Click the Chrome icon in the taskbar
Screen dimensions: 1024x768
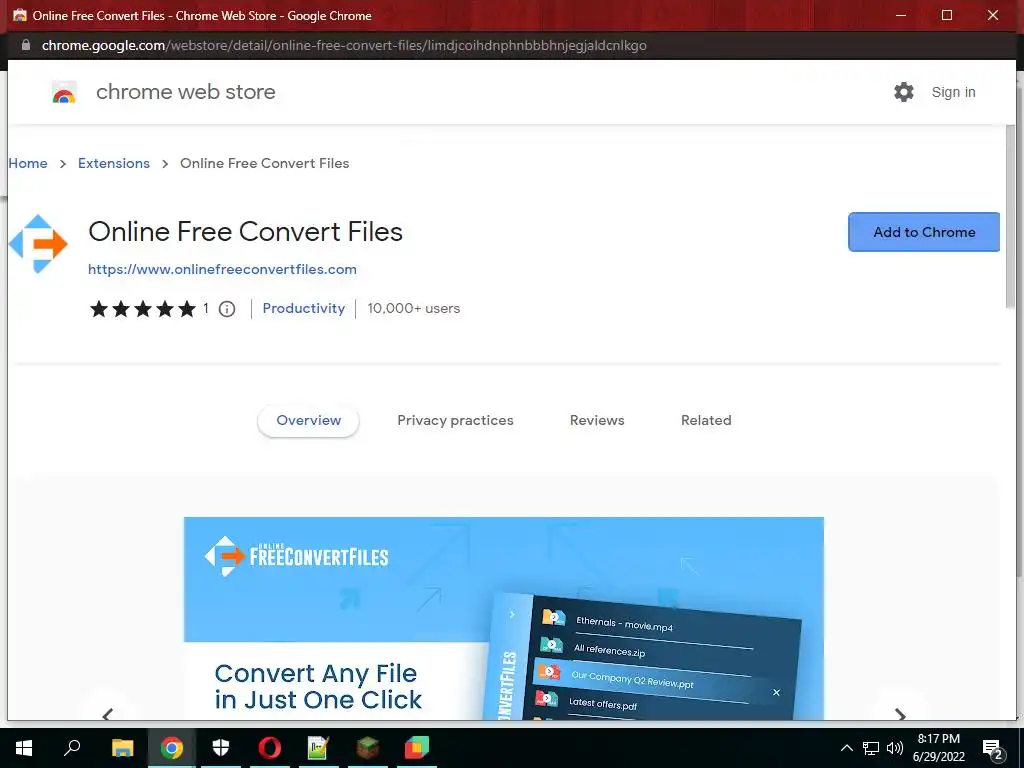[x=172, y=748]
